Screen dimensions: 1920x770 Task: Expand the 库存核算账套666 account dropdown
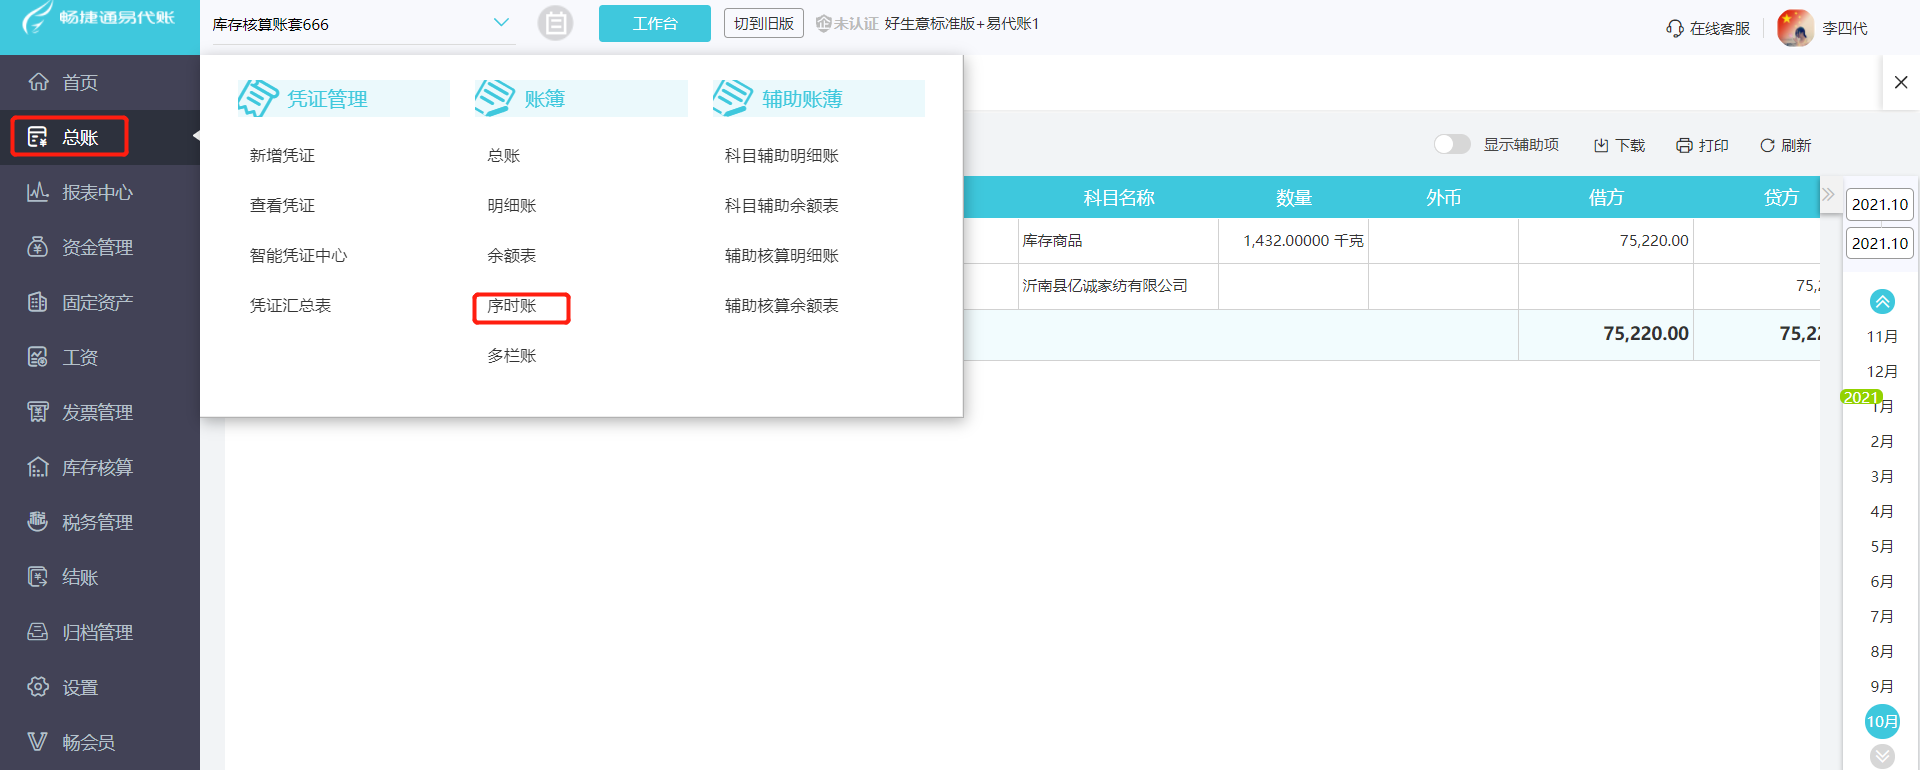501,23
